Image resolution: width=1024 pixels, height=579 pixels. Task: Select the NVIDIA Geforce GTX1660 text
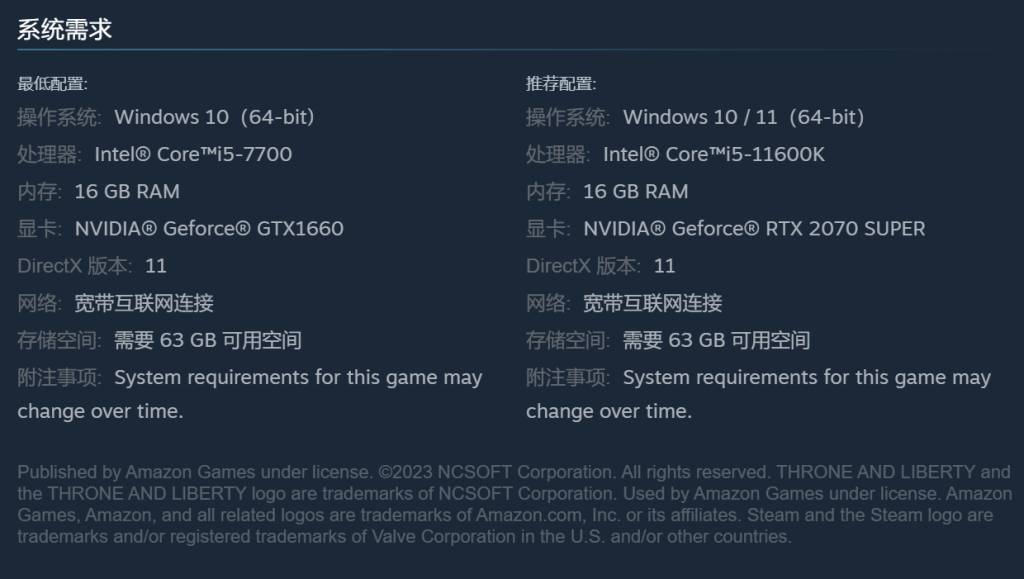[209, 229]
